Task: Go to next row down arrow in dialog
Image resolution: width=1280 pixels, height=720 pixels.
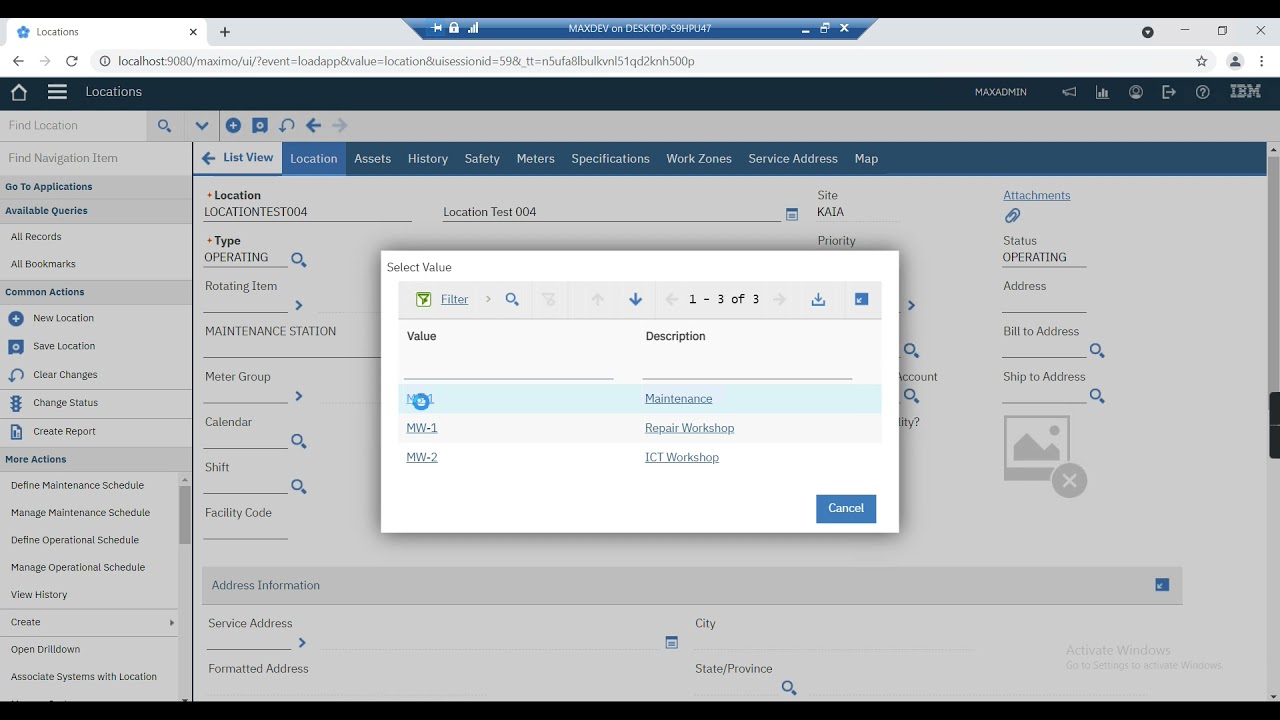Action: point(635,299)
